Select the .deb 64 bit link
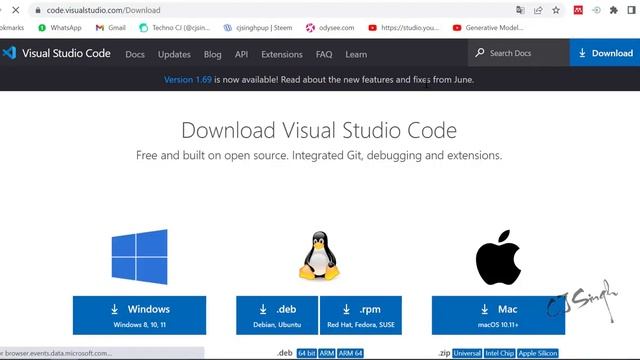Viewport: 640px width, 360px height. [307, 353]
